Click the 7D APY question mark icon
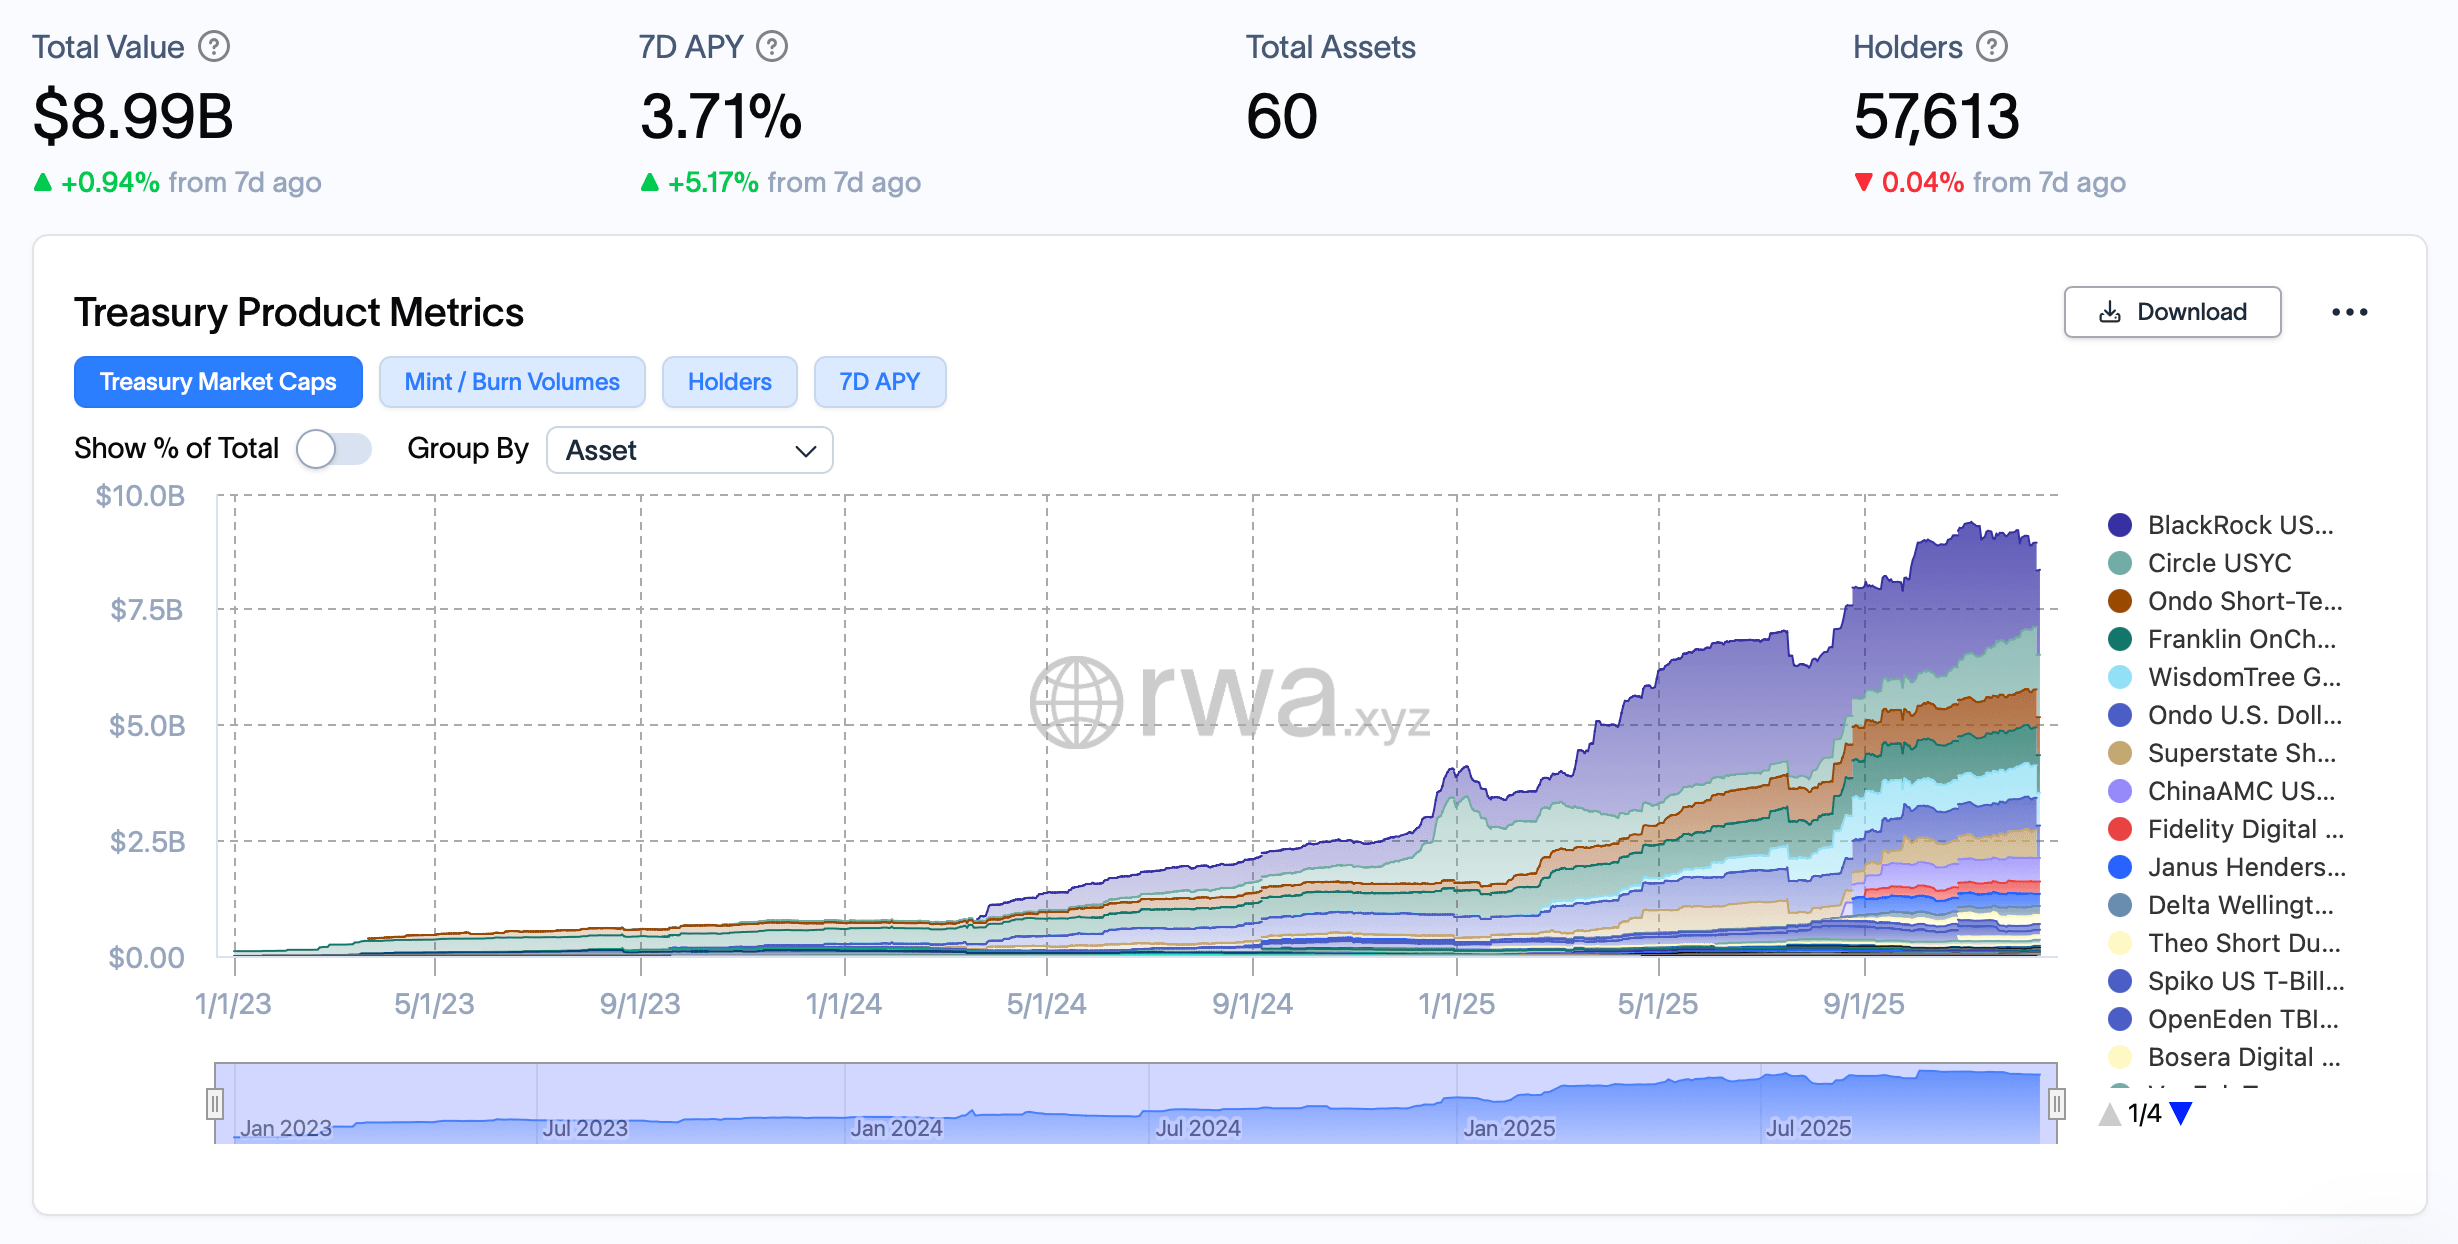This screenshot has width=2458, height=1244. tap(771, 46)
